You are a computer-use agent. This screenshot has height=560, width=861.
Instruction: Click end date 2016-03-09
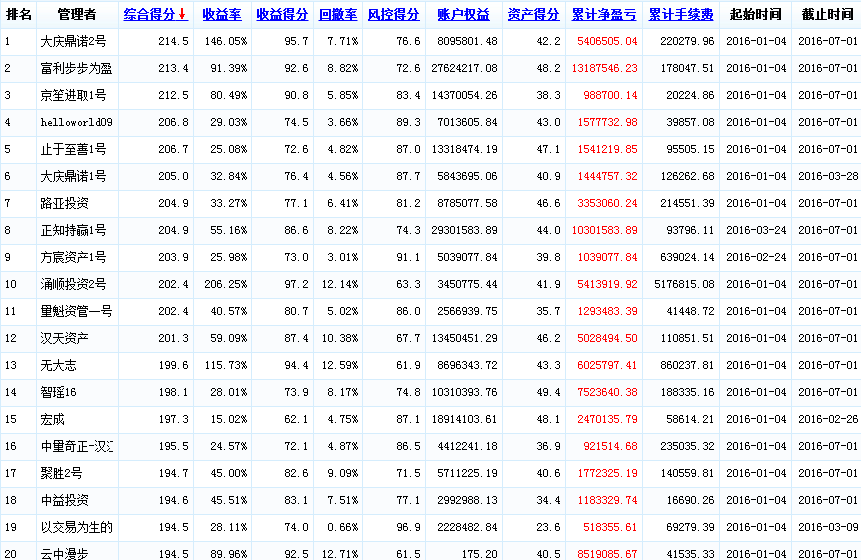(828, 527)
